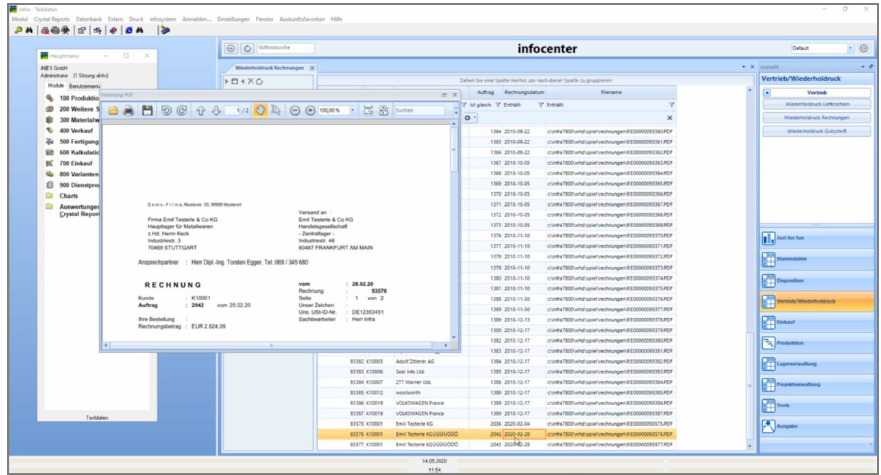This screenshot has height=475, width=881.
Task: Go to next PDF page with down arrow
Action: tap(216, 110)
